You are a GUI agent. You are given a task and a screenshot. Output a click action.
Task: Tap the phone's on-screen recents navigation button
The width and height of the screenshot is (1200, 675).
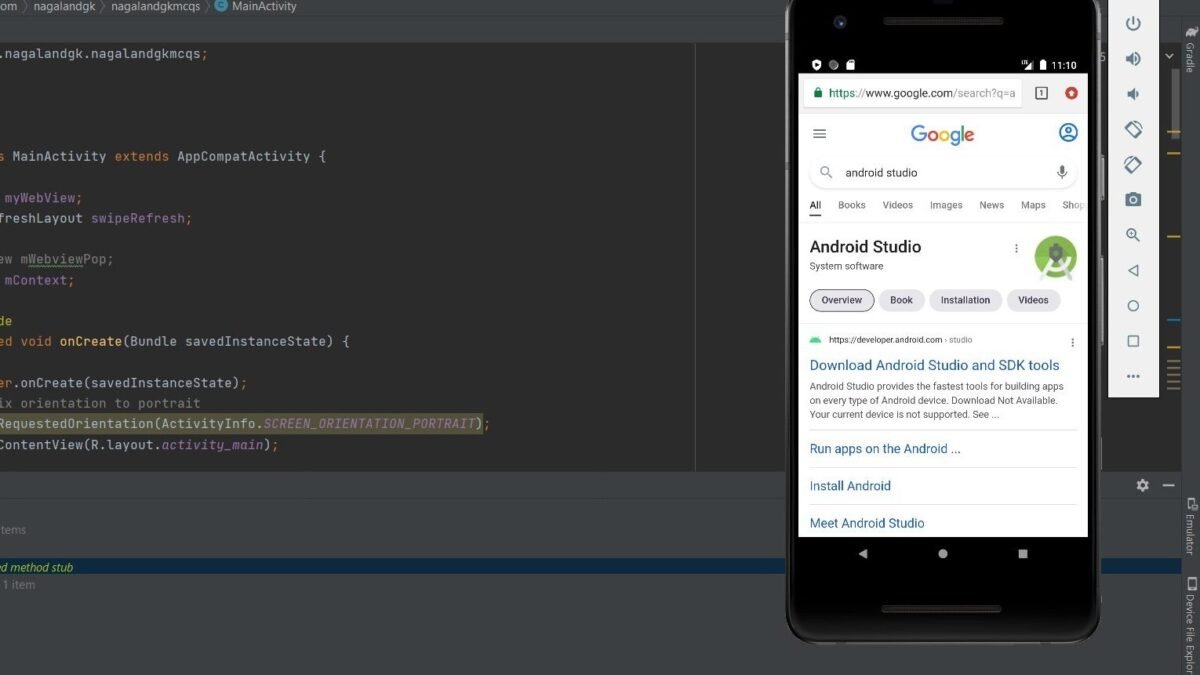click(x=1022, y=553)
